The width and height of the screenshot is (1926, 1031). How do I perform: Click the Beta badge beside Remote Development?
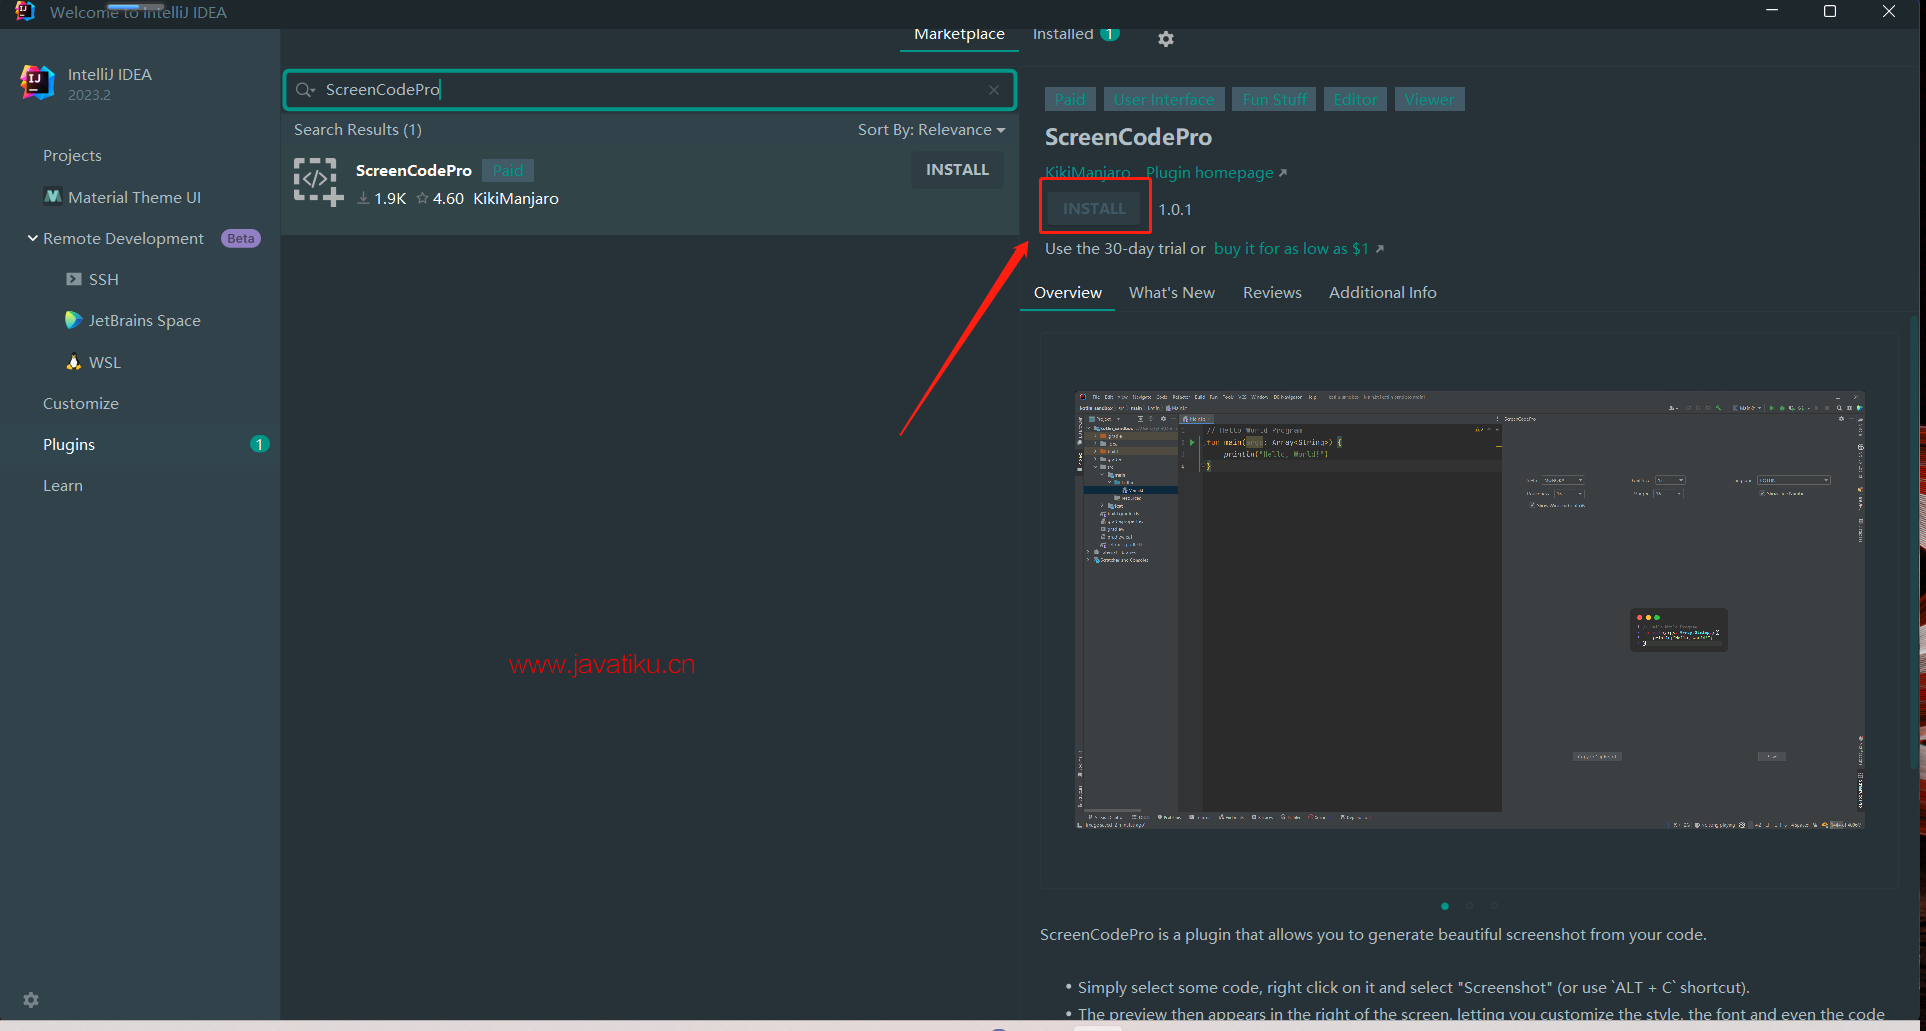pos(240,238)
